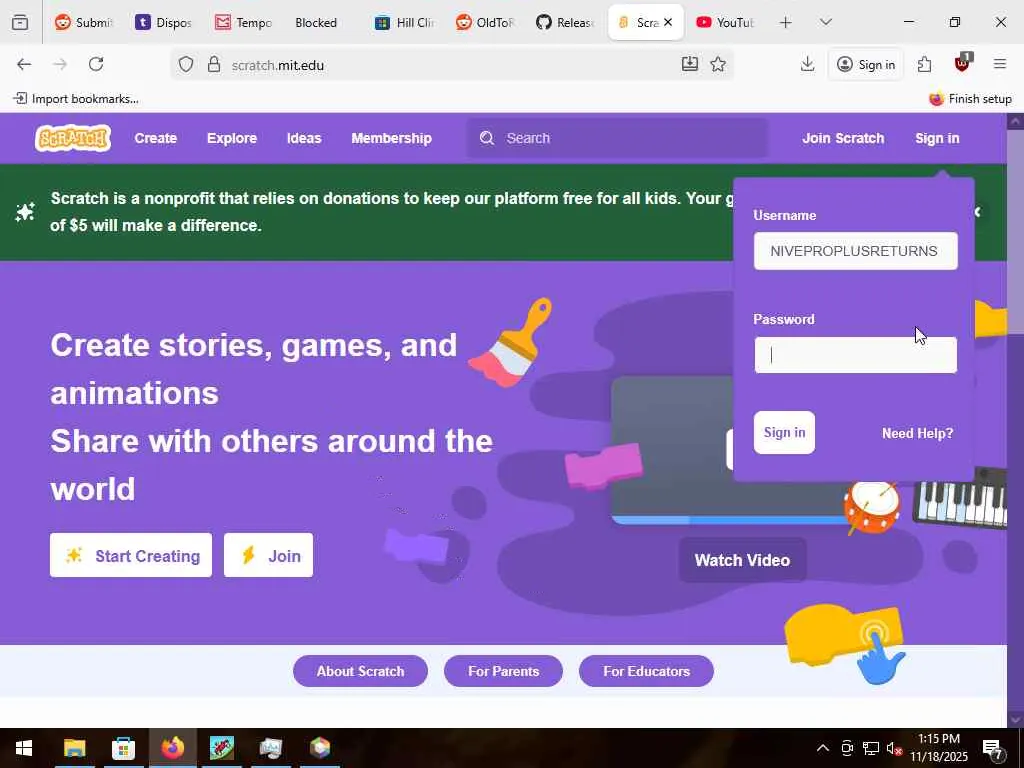Switch to the Tempo mail tab
The height and width of the screenshot is (768, 1024).
[x=244, y=22]
